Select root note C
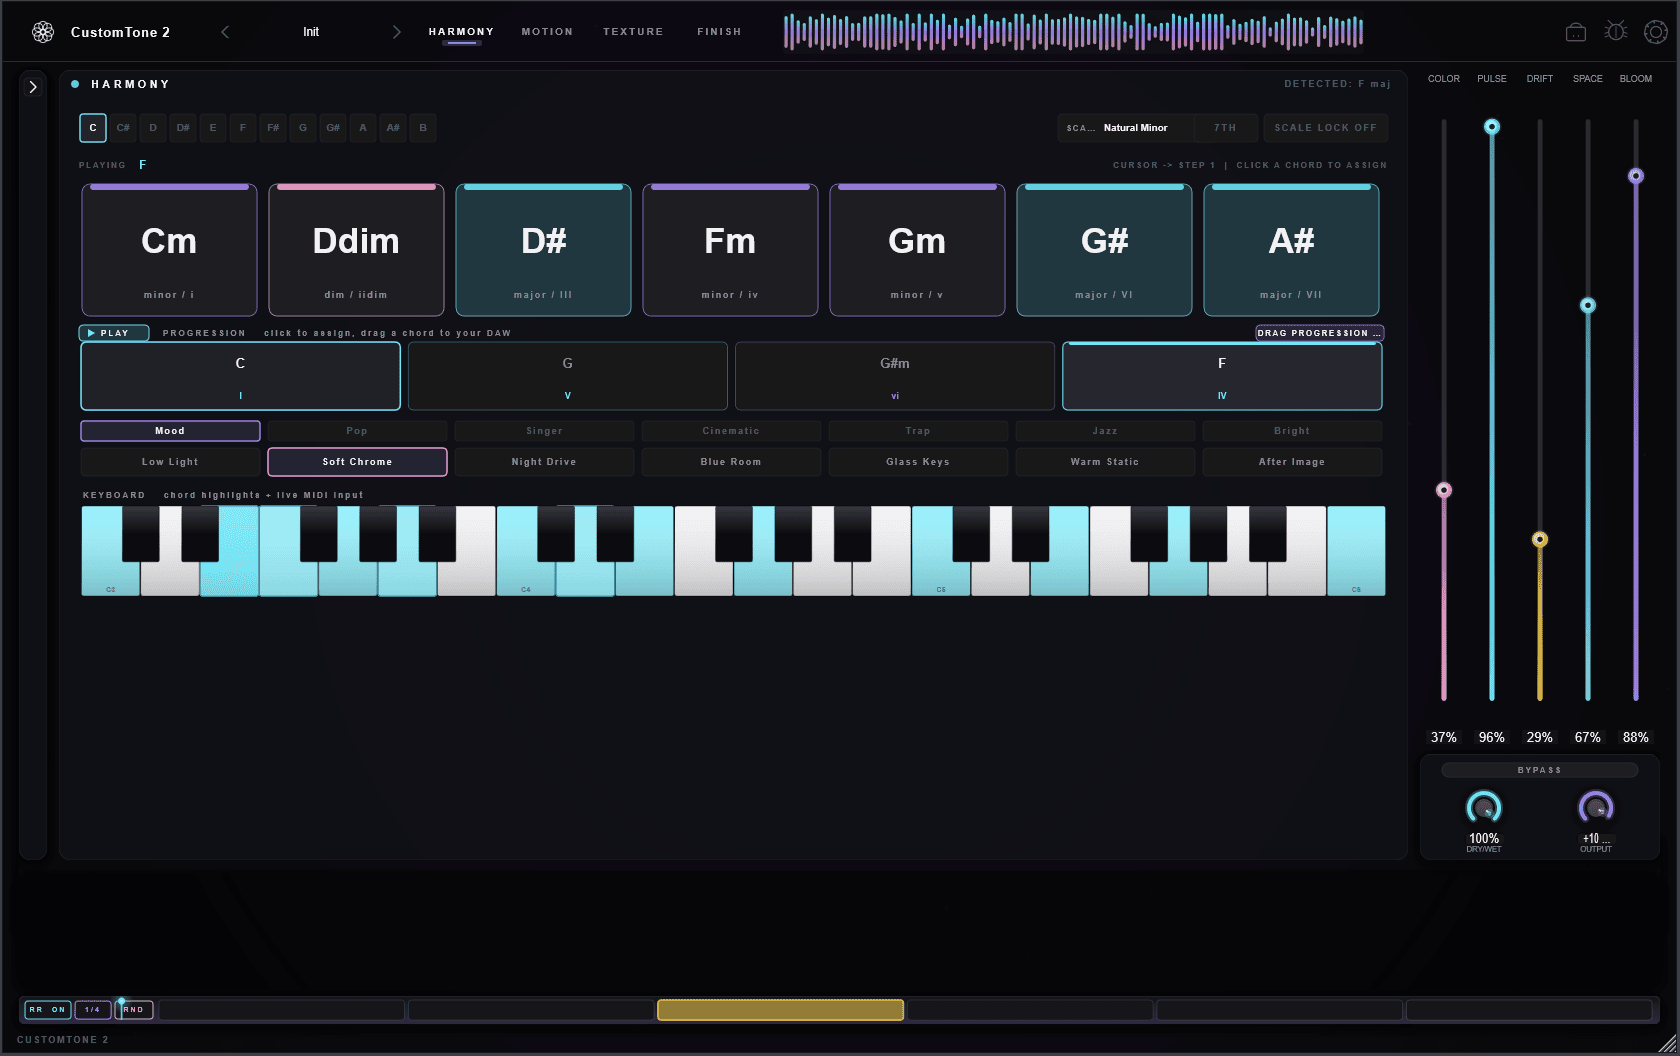Screen dimensions: 1680x1056 pyautogui.click(x=93, y=128)
